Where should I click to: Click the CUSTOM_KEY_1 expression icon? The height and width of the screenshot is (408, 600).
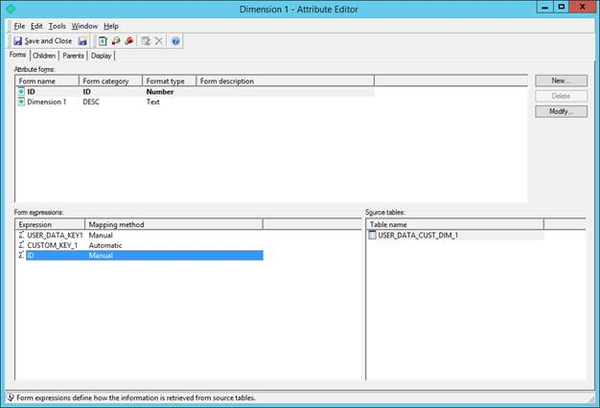point(21,245)
